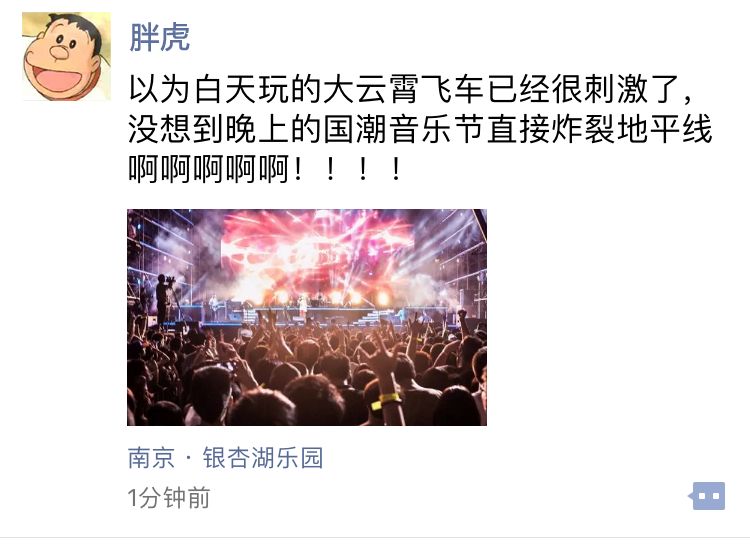Click the right dot of the comment button
Image resolution: width=750 pixels, height=546 pixels.
(715, 496)
